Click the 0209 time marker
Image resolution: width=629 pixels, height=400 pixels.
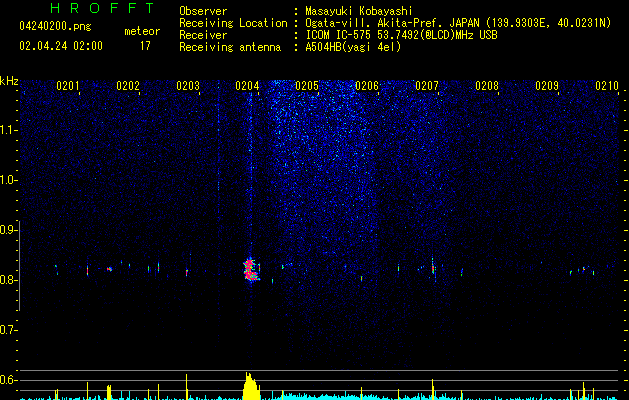(x=547, y=86)
